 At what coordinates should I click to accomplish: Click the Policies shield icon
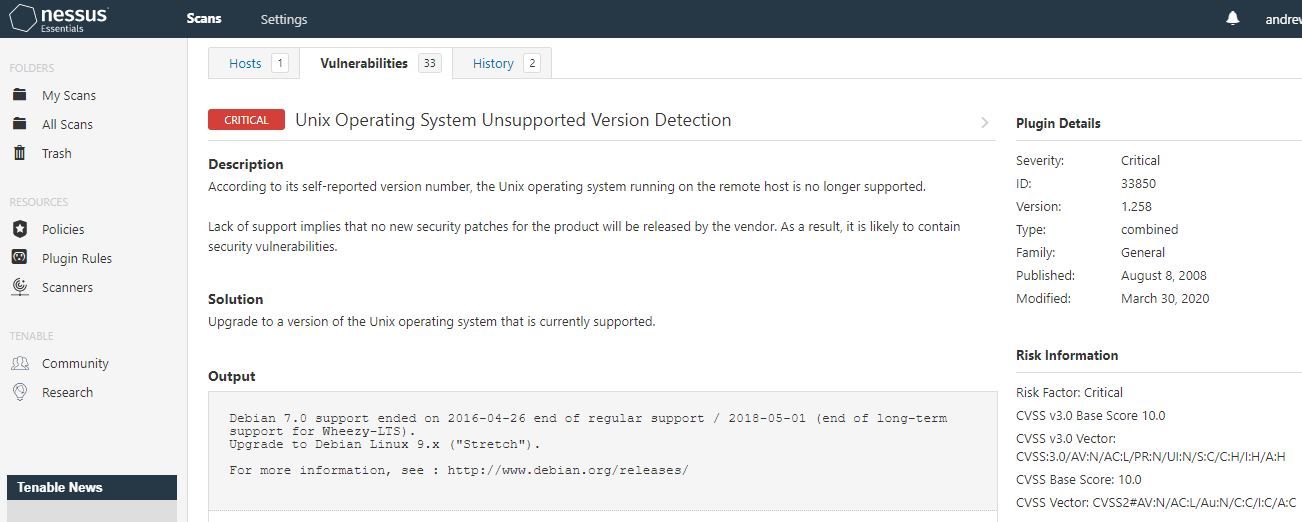point(19,229)
